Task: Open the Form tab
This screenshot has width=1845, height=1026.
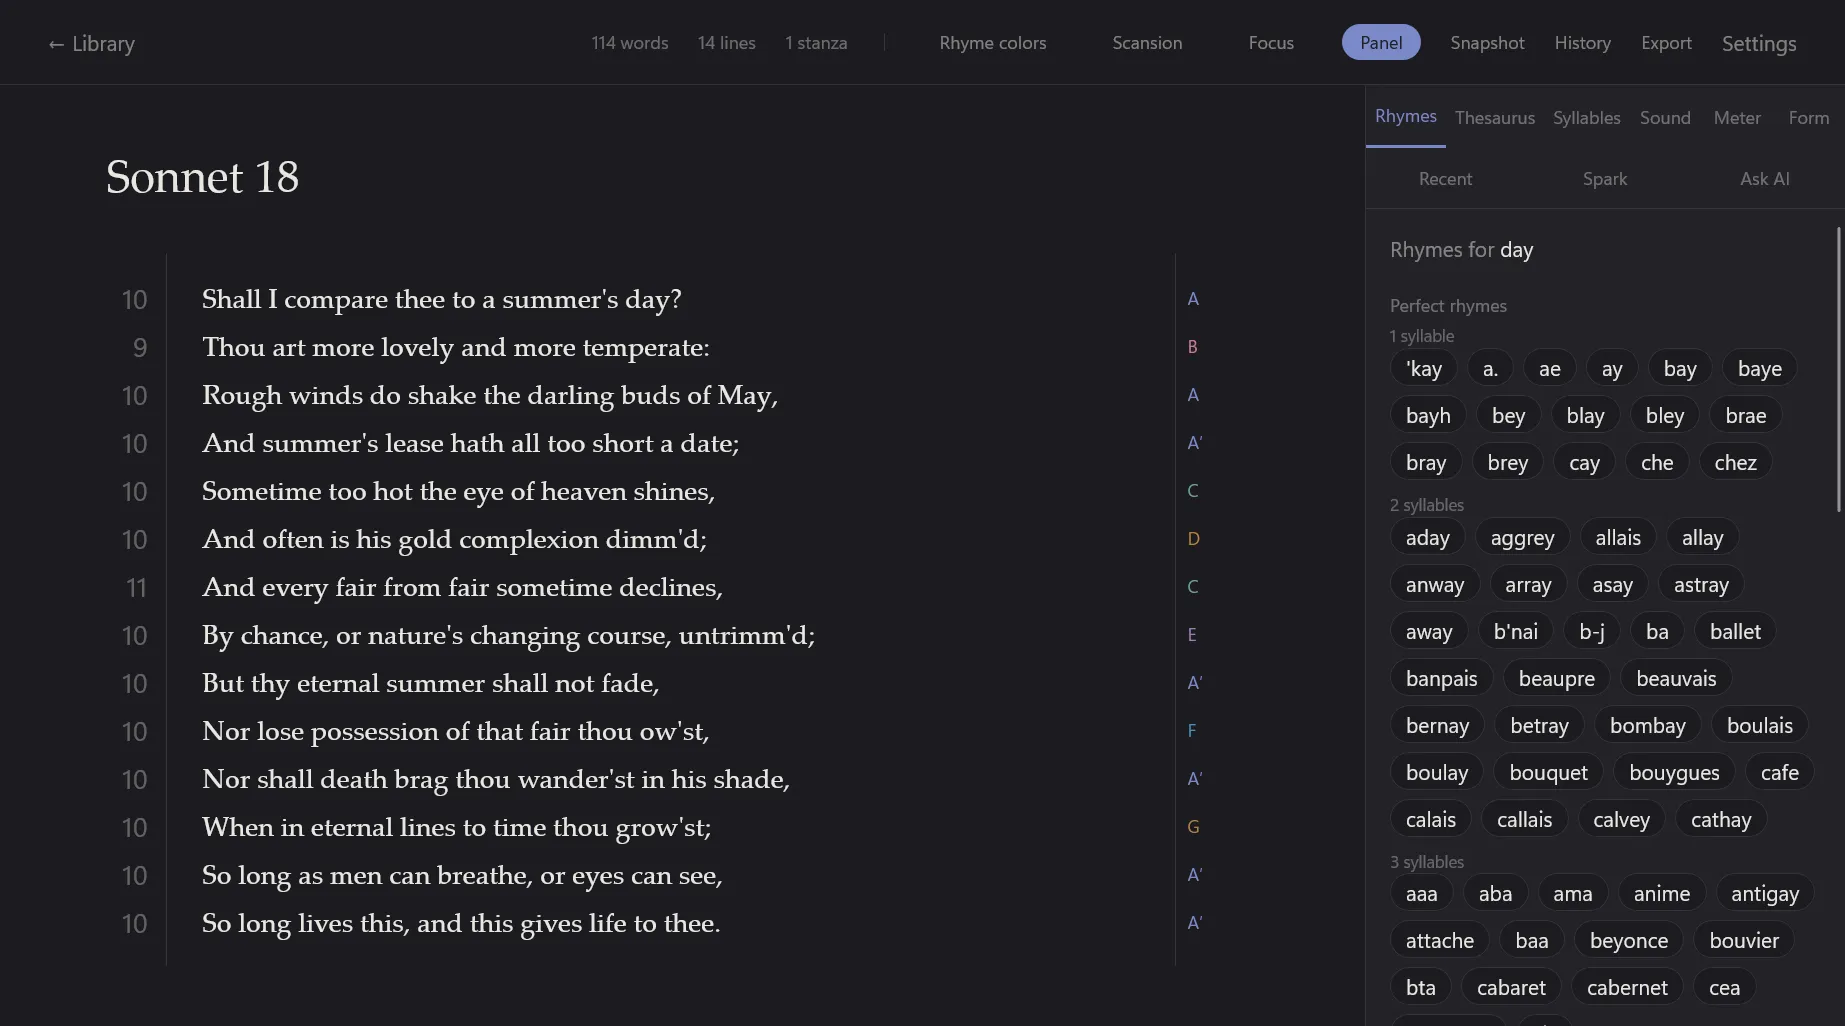Action: point(1808,118)
